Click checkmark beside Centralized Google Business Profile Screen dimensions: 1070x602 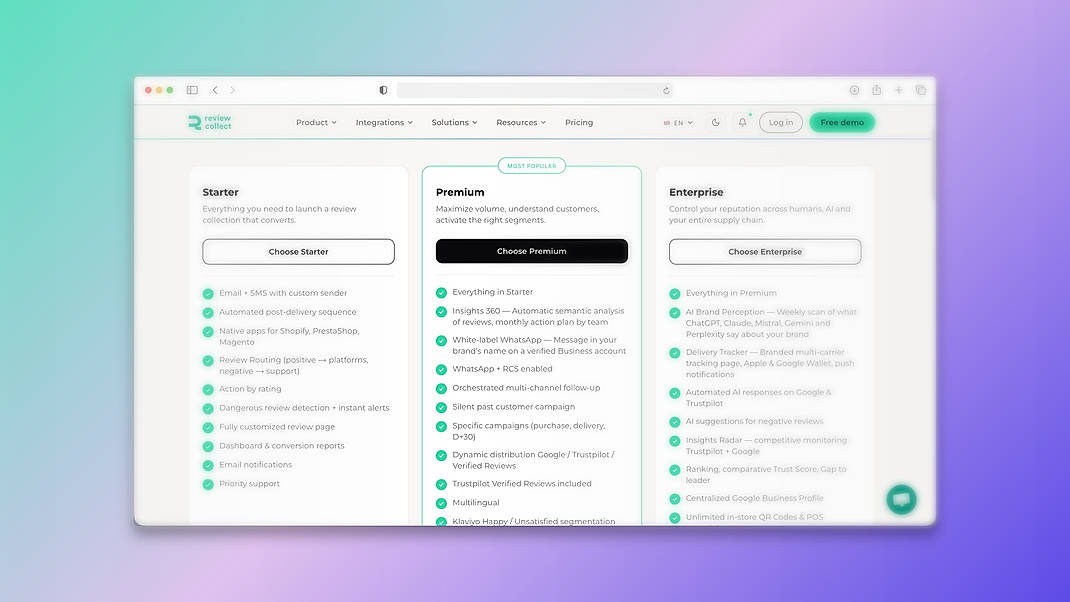pyautogui.click(x=675, y=499)
